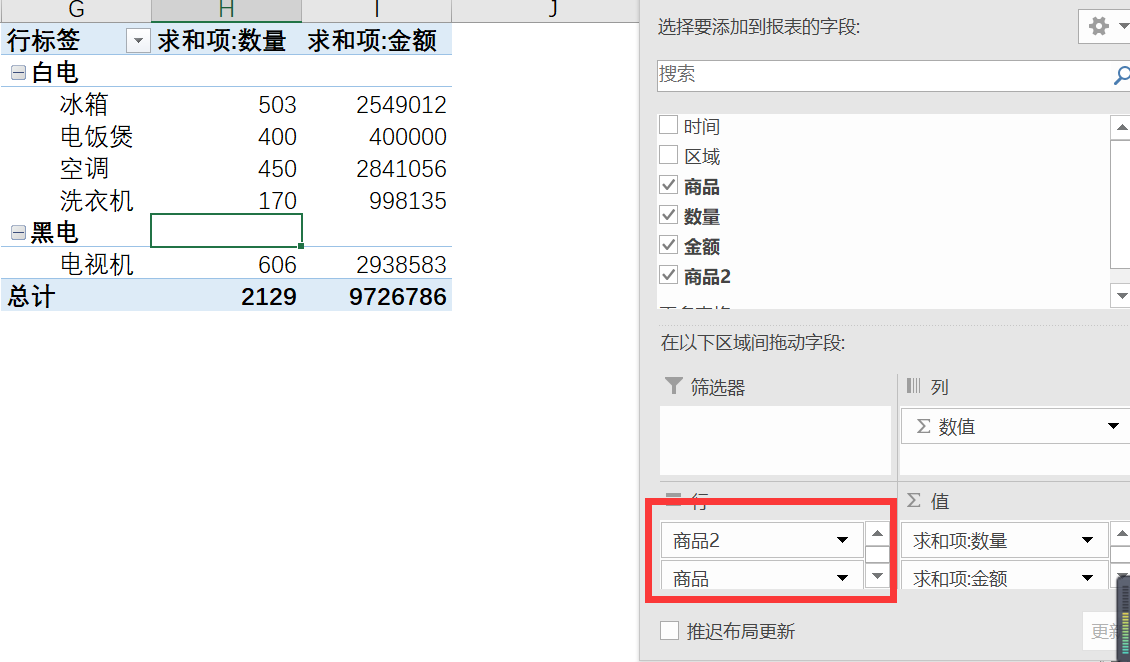Select the 冰箱 row label cell

(x=76, y=104)
